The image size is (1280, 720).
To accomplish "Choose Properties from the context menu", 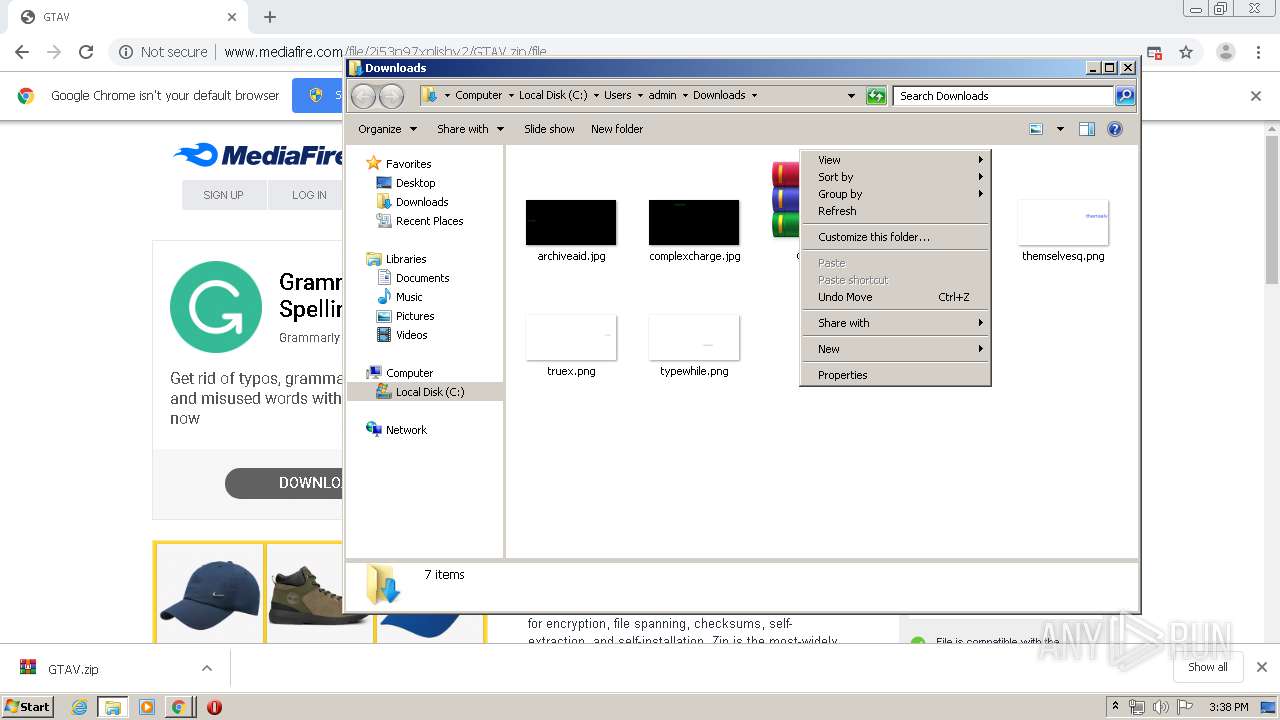I will (x=895, y=375).
